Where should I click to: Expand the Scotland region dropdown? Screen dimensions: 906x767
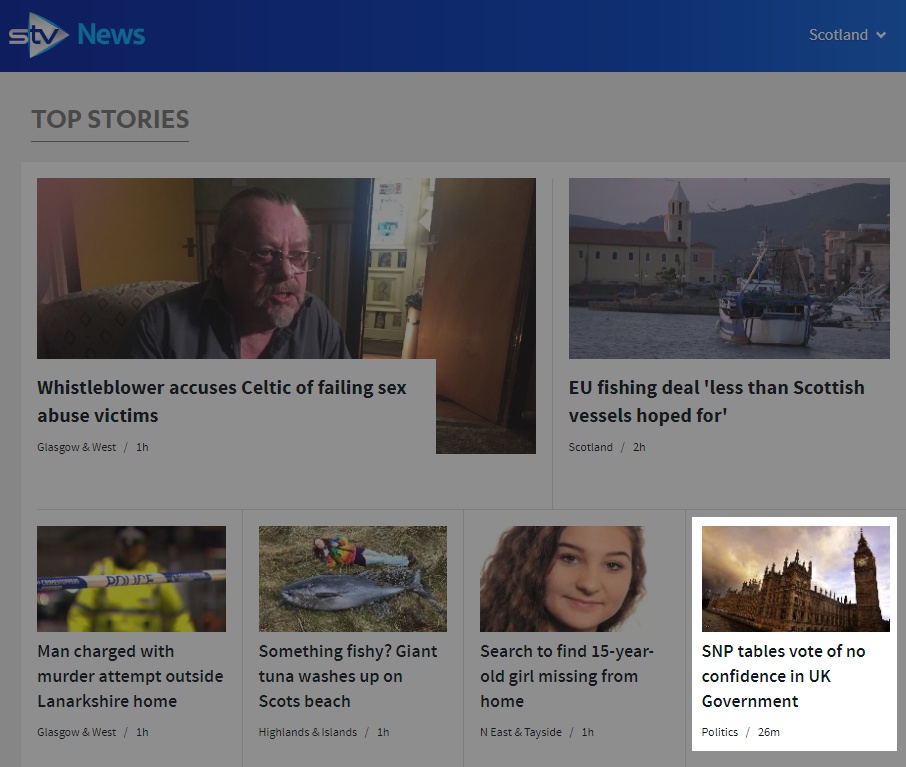click(848, 35)
